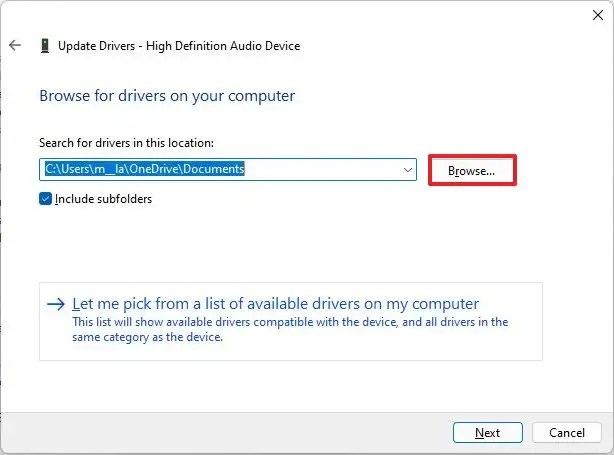Go back with the left arrow icon
614x455 pixels.
(x=15, y=45)
